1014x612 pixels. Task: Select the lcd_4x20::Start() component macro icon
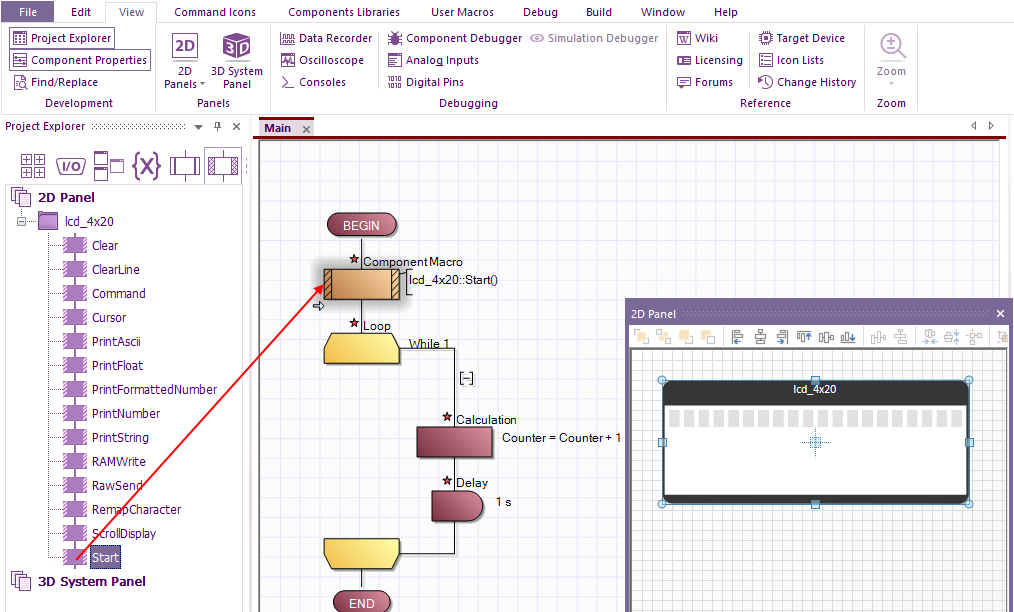[x=361, y=285]
